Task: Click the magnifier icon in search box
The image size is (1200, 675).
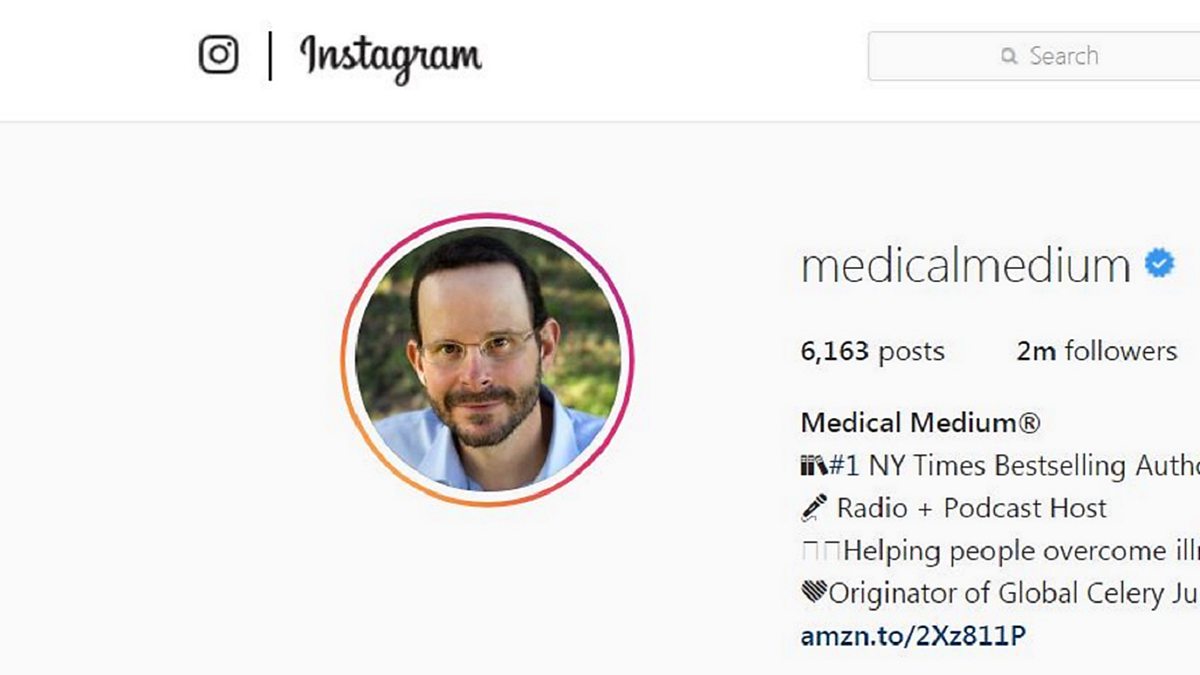Action: coord(1009,56)
